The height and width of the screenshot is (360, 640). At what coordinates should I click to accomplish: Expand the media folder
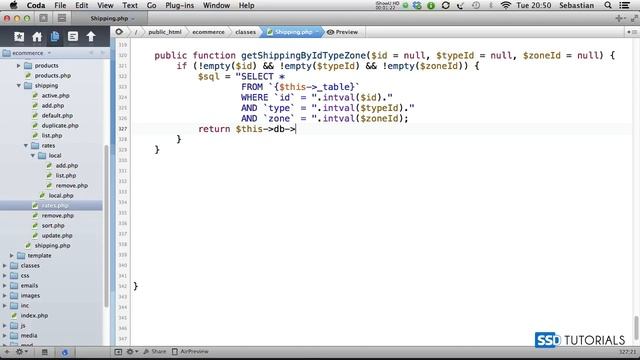(4, 336)
